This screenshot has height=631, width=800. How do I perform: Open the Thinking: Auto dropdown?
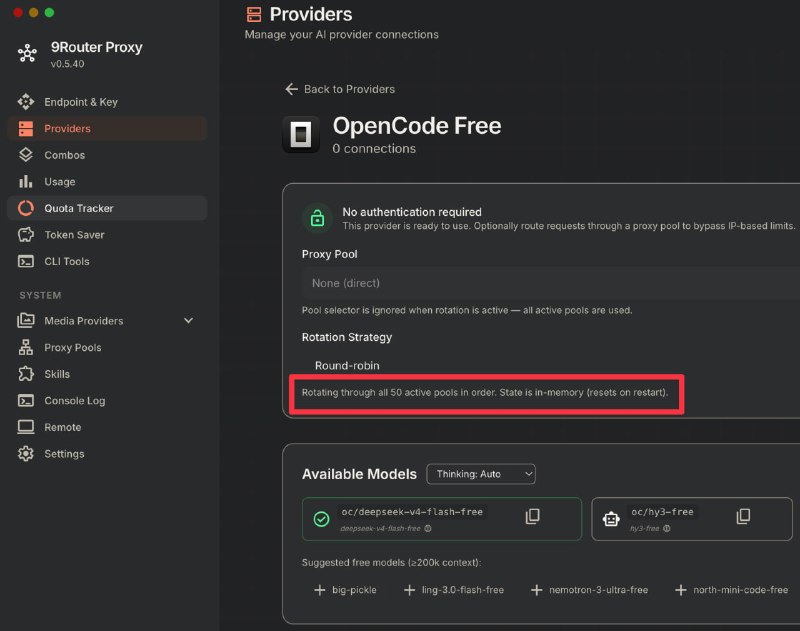(481, 474)
